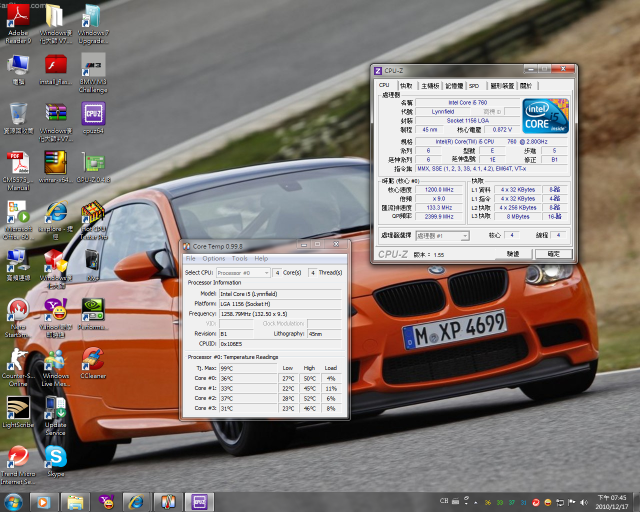
Task: Open the LightScribe desktop icon
Action: click(18, 412)
